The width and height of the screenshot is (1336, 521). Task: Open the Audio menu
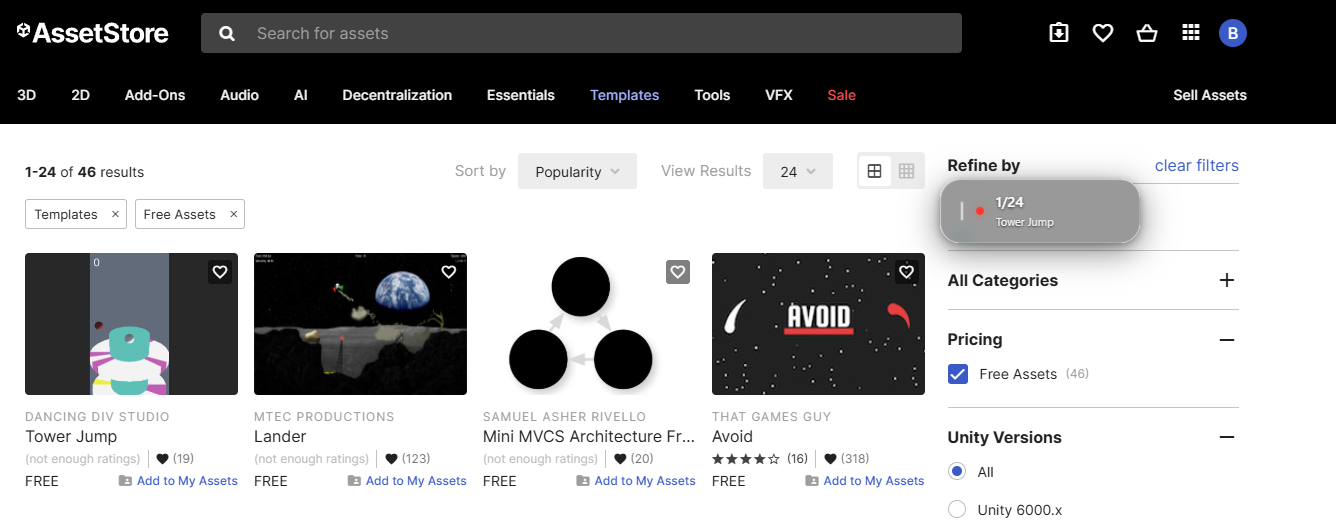click(x=240, y=95)
